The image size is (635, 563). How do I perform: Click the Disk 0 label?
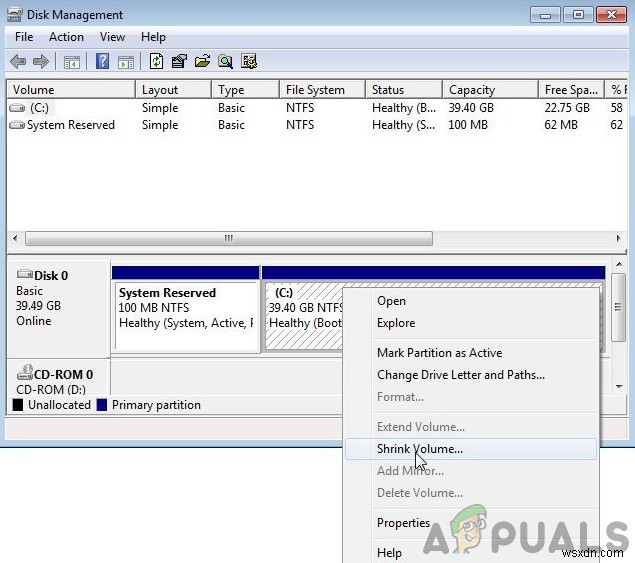51,276
